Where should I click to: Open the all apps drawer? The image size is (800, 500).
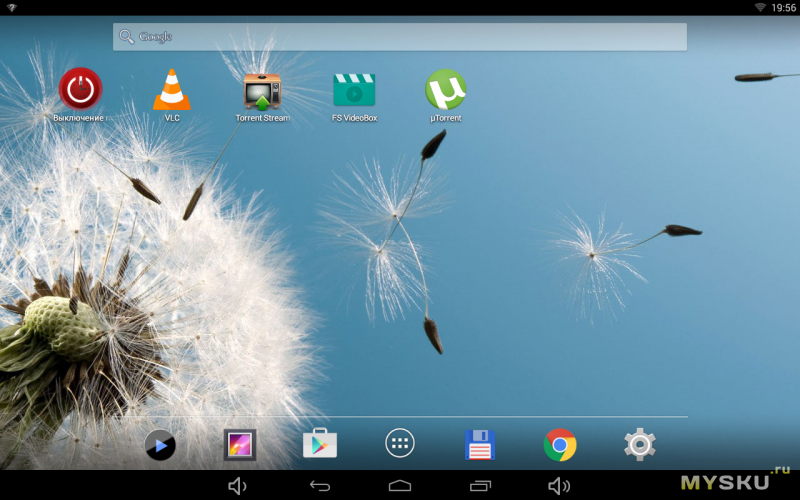(400, 443)
